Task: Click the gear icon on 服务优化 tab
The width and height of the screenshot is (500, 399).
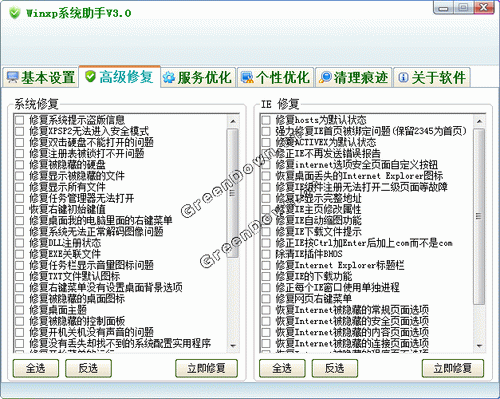Action: click(169, 78)
